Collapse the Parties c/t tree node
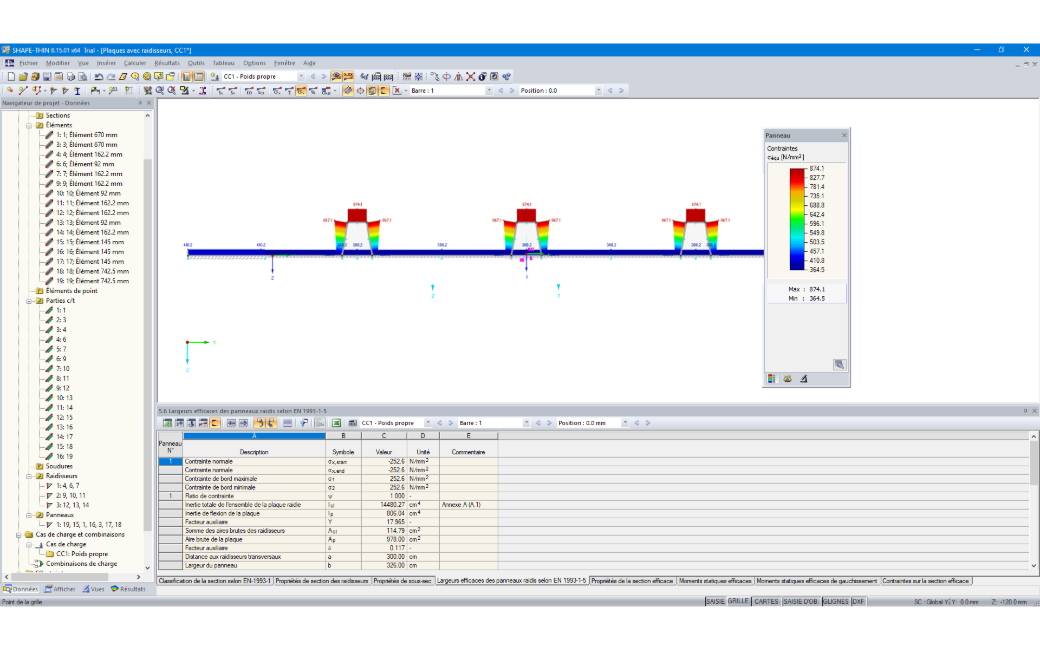 (29, 301)
